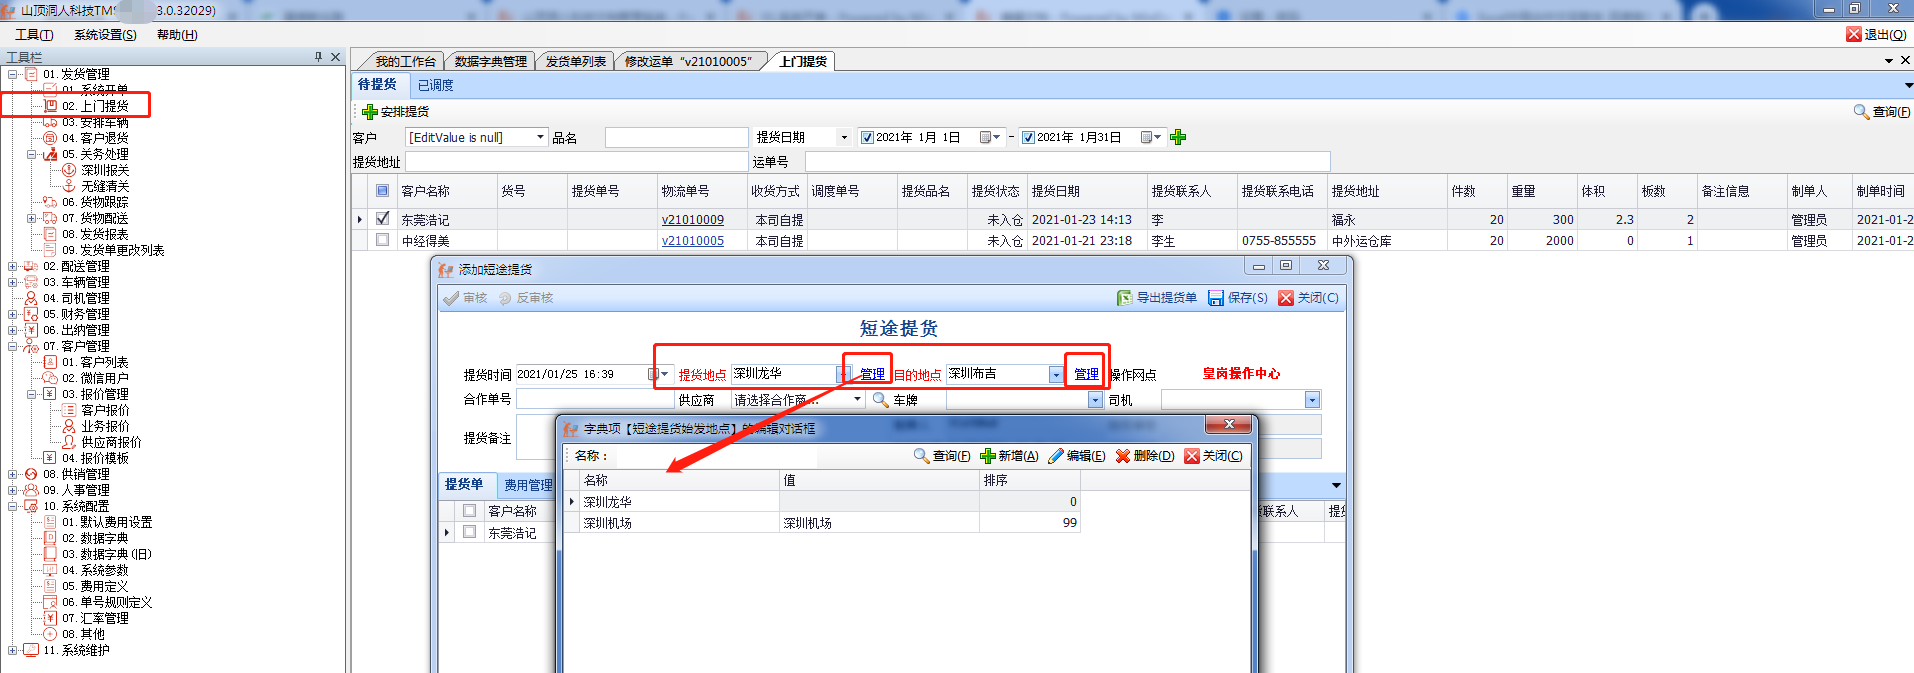Click the 运单号 search input field

coord(1066,162)
